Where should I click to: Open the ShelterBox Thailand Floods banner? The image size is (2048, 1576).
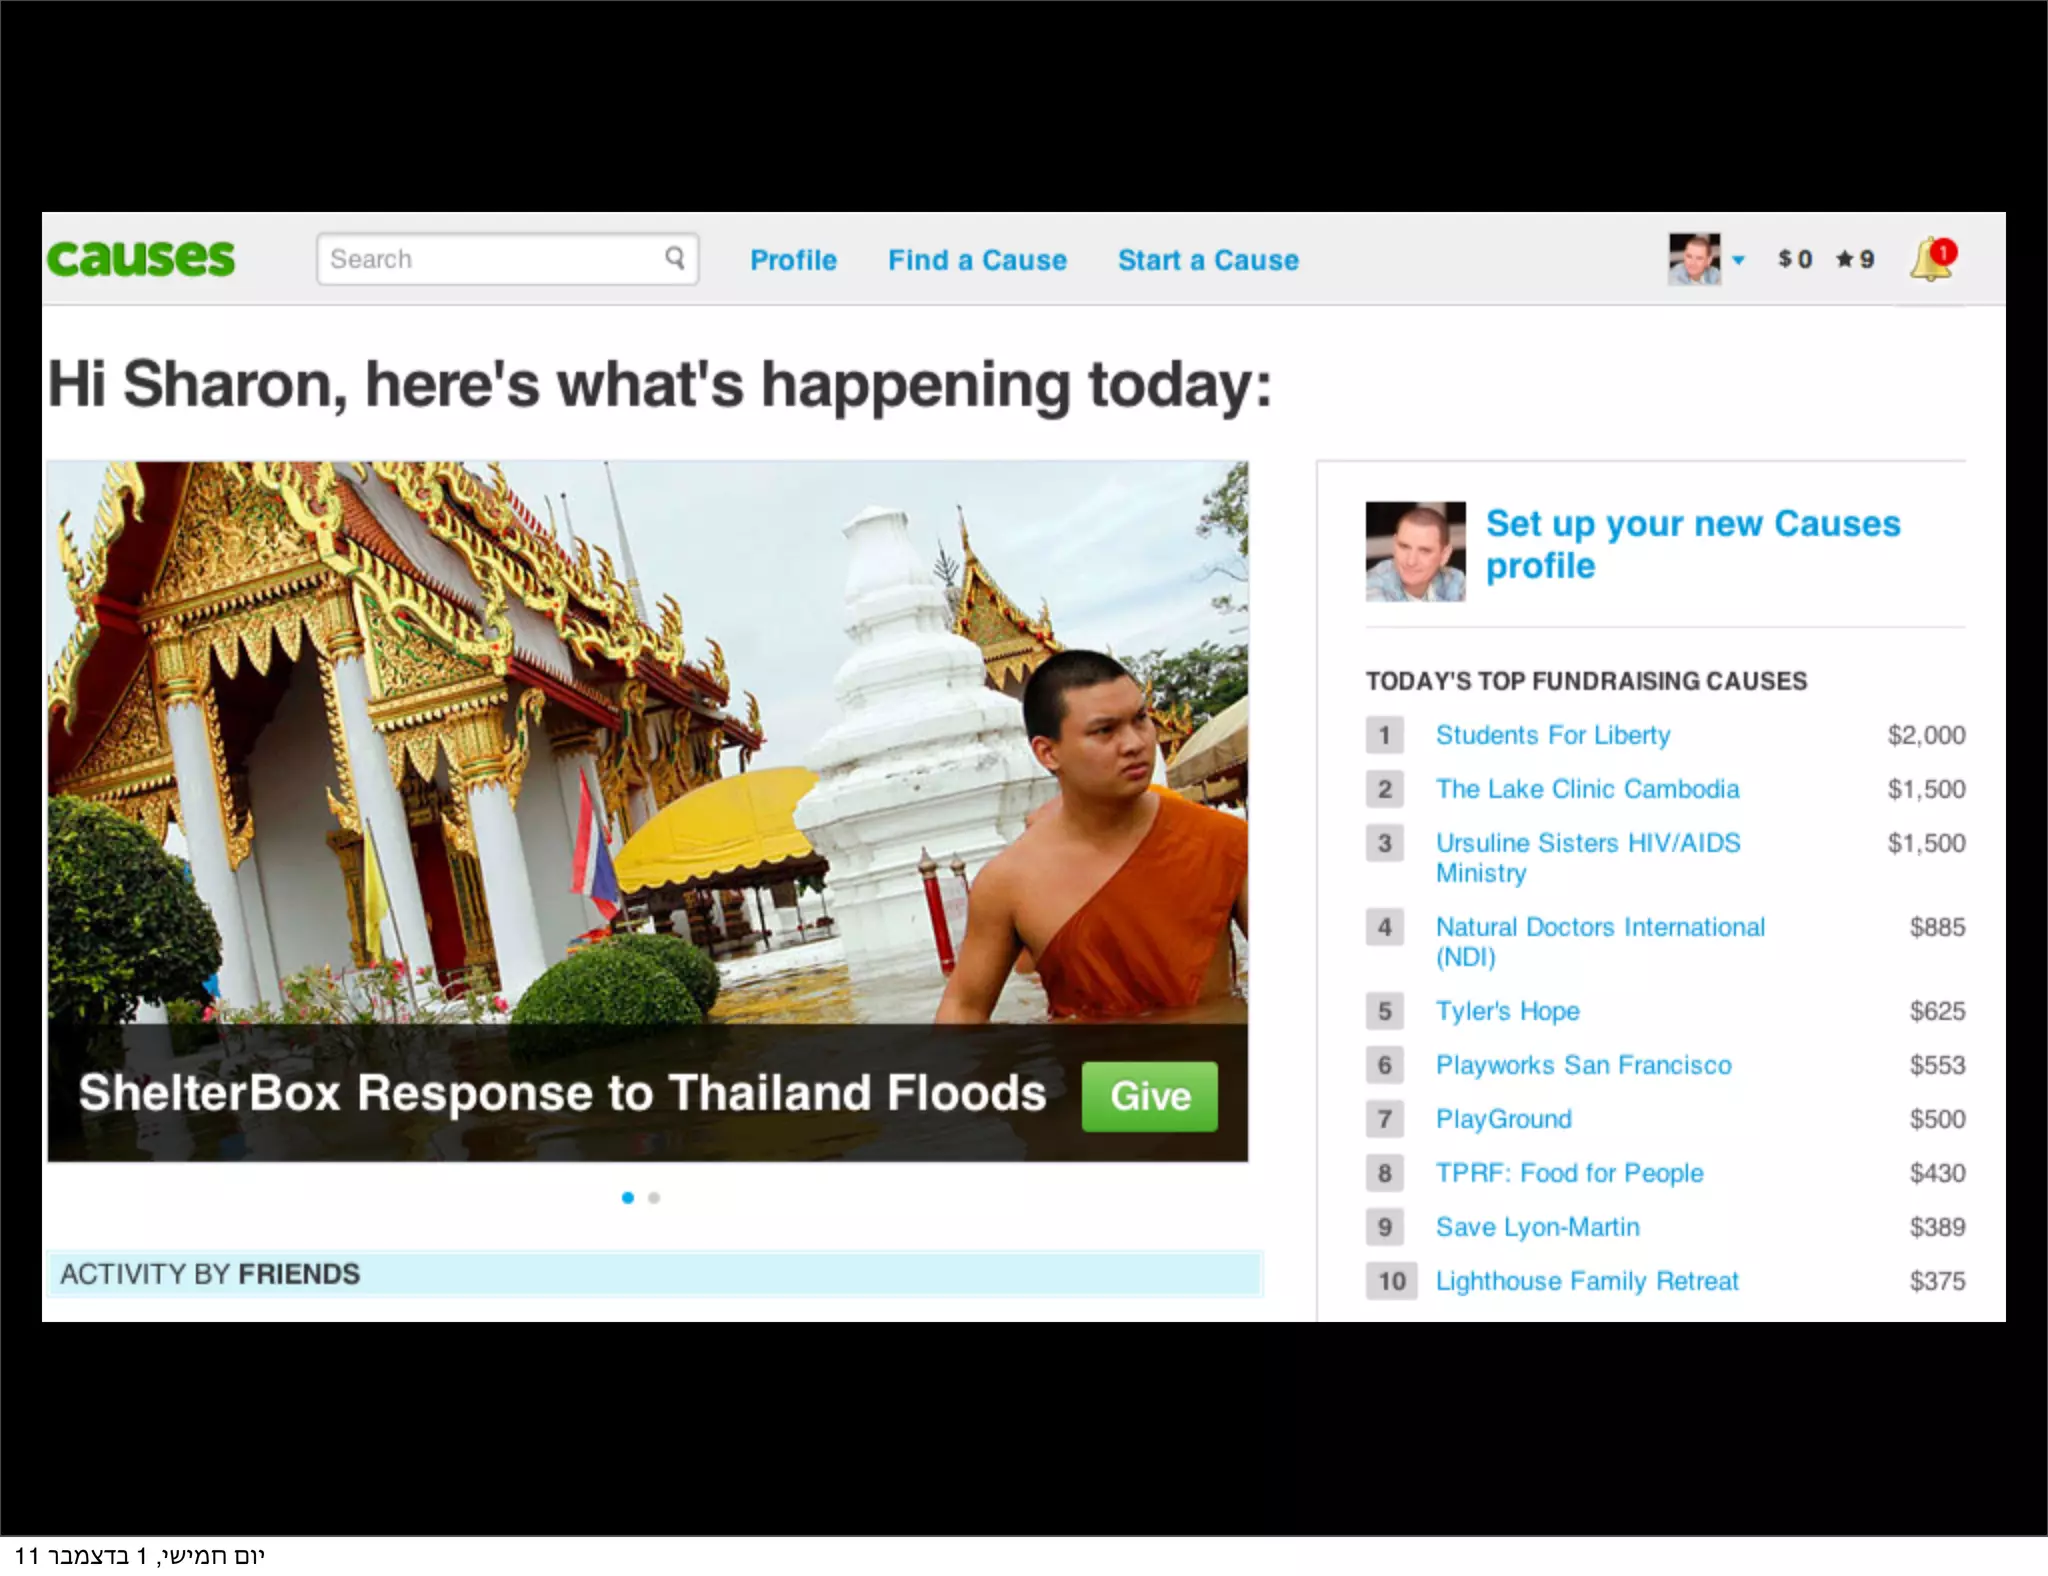[x=562, y=1092]
